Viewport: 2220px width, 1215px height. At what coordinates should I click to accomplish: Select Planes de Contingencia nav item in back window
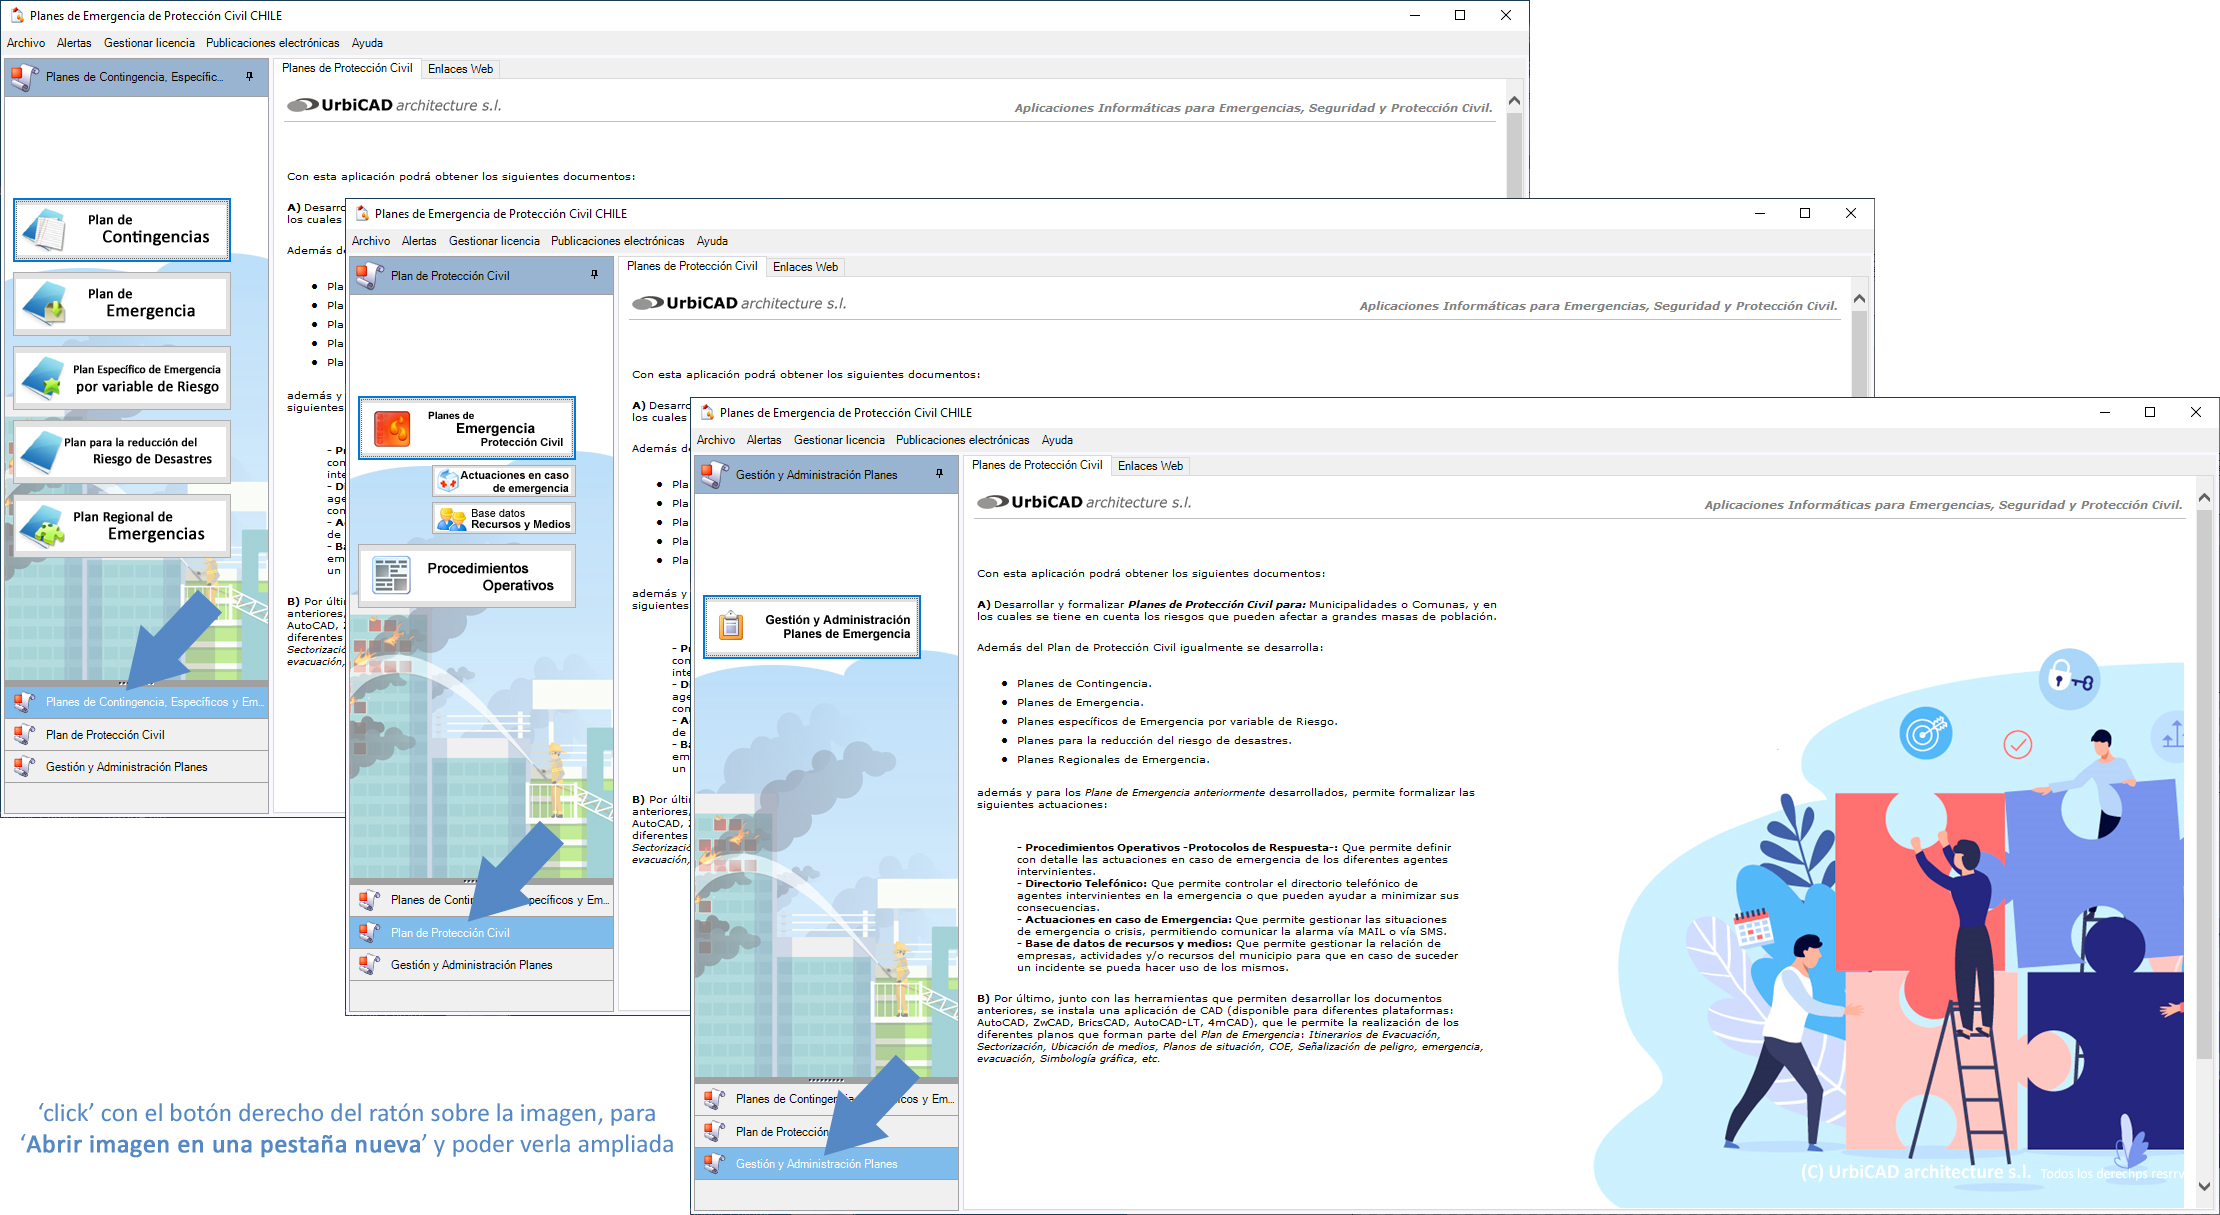(x=137, y=702)
